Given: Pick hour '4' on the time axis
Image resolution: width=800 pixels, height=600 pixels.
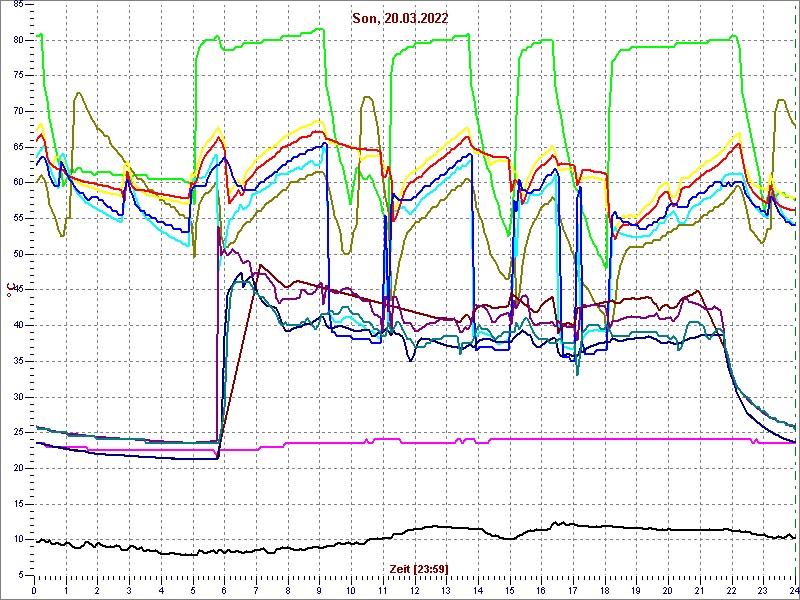Looking at the screenshot, I should click(x=161, y=589).
